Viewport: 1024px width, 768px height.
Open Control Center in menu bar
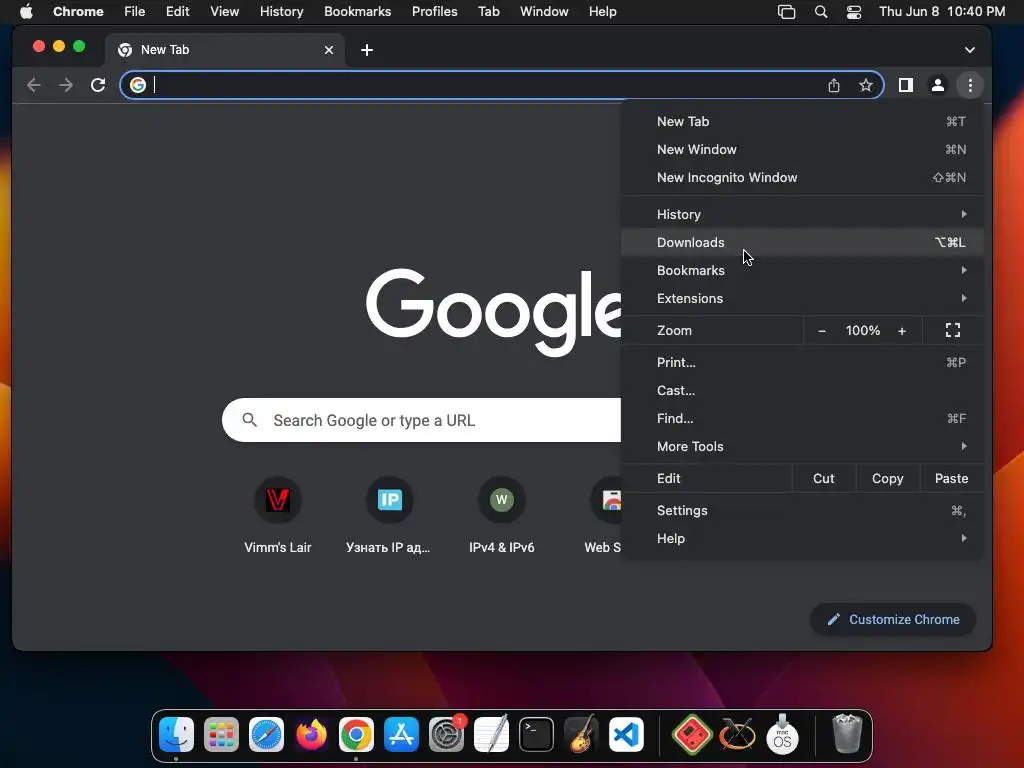click(x=854, y=12)
